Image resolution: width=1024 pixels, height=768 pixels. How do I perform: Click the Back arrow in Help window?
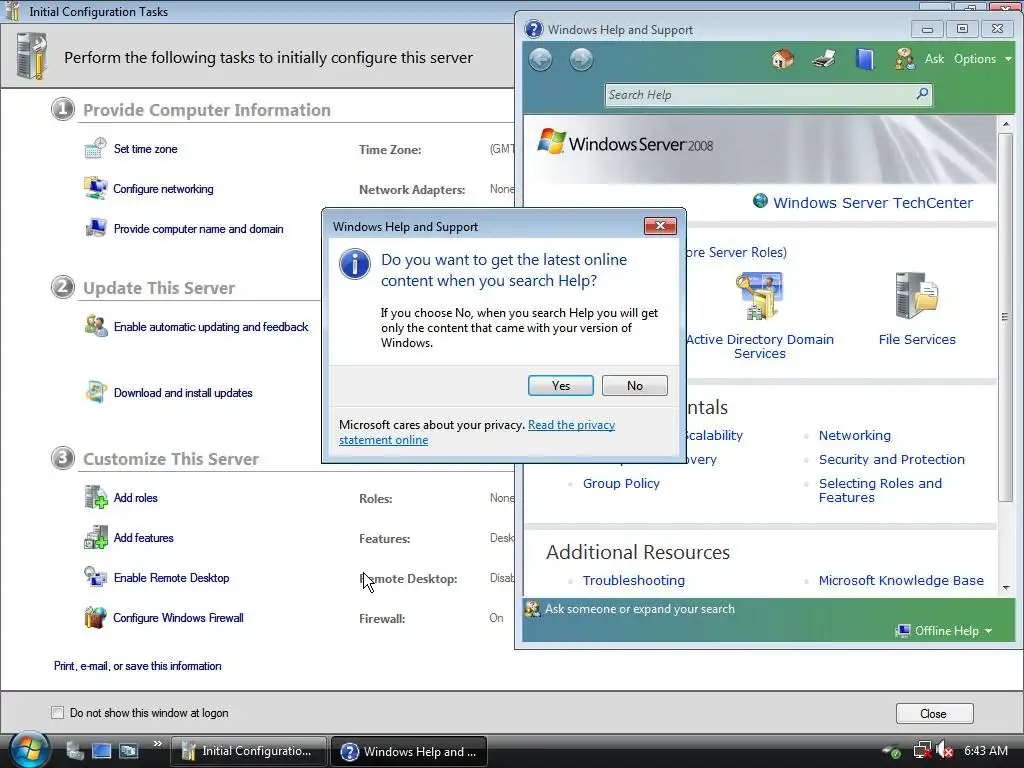pyautogui.click(x=540, y=59)
